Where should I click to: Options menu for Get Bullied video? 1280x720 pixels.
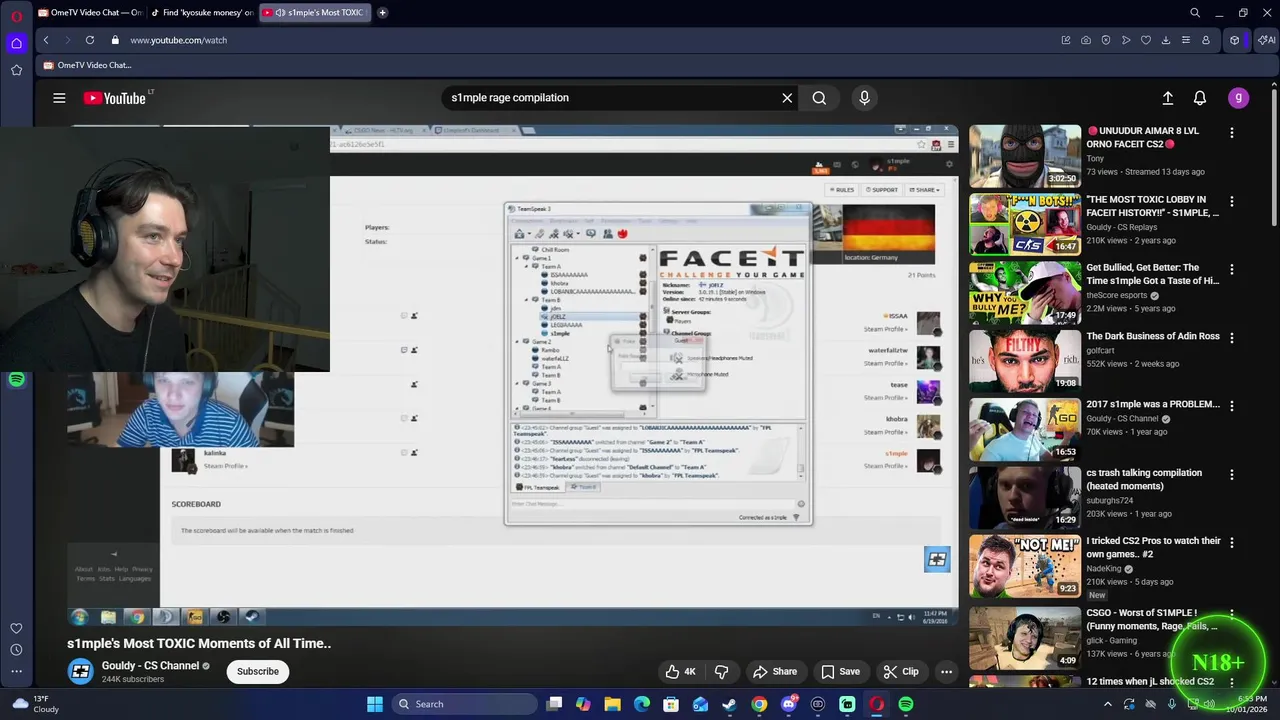coord(1232,269)
